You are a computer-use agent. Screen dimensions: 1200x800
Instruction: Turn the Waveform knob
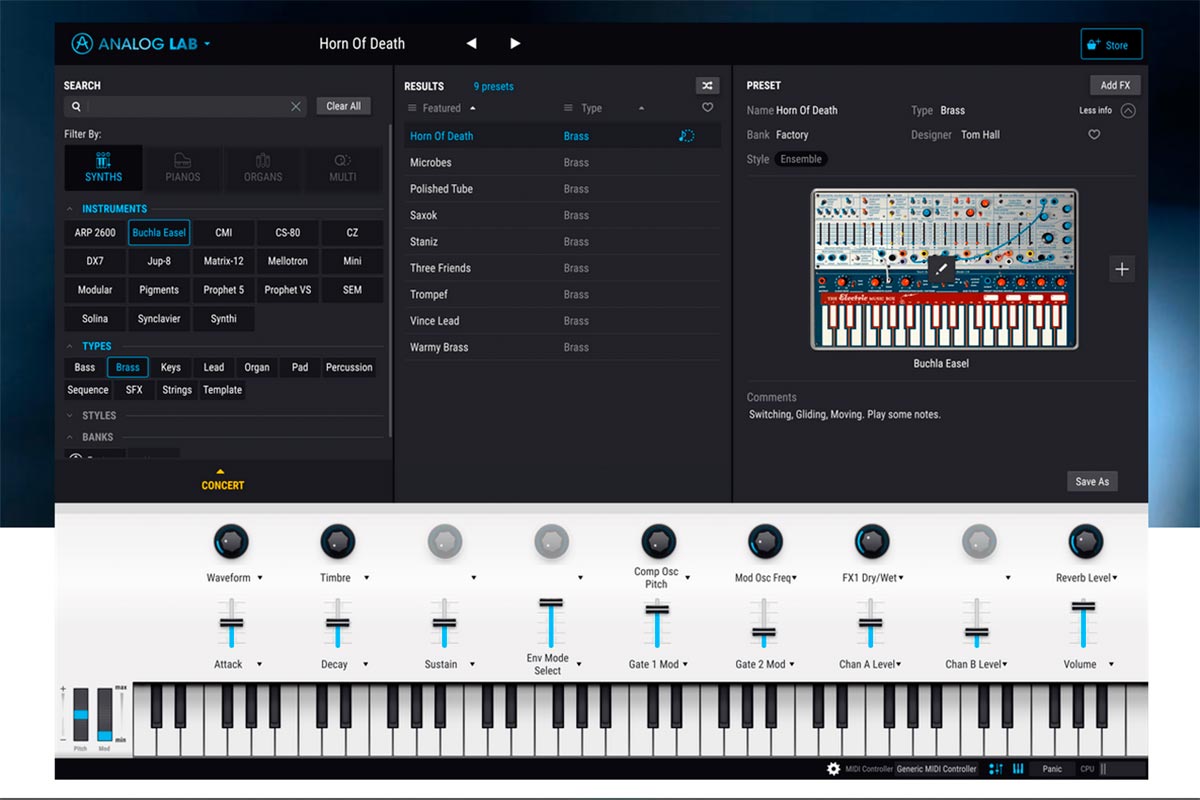click(230, 542)
